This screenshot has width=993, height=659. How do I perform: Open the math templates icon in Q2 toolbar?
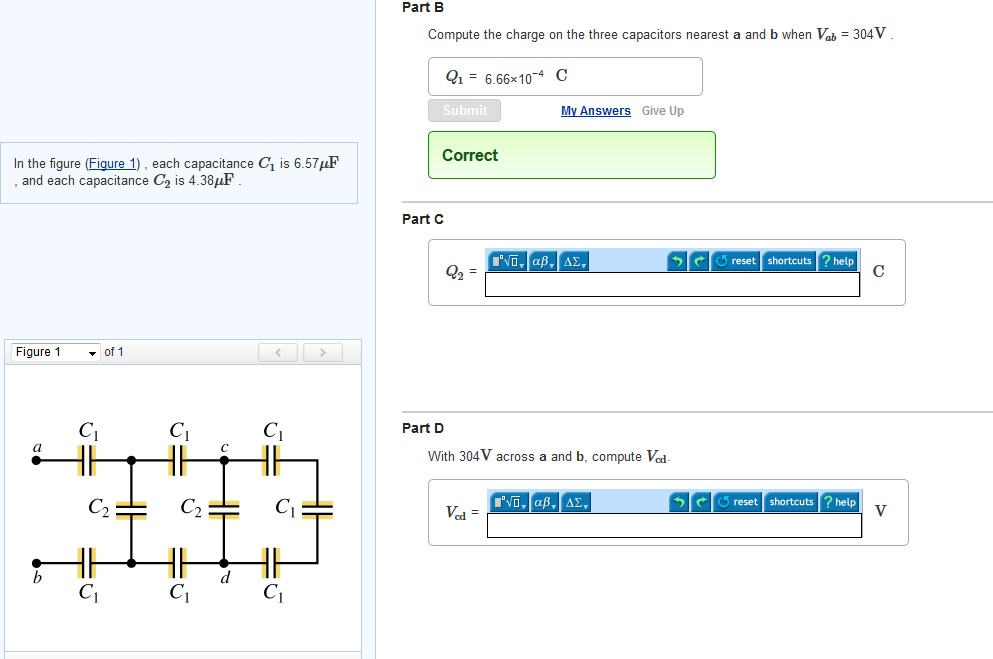pos(505,260)
